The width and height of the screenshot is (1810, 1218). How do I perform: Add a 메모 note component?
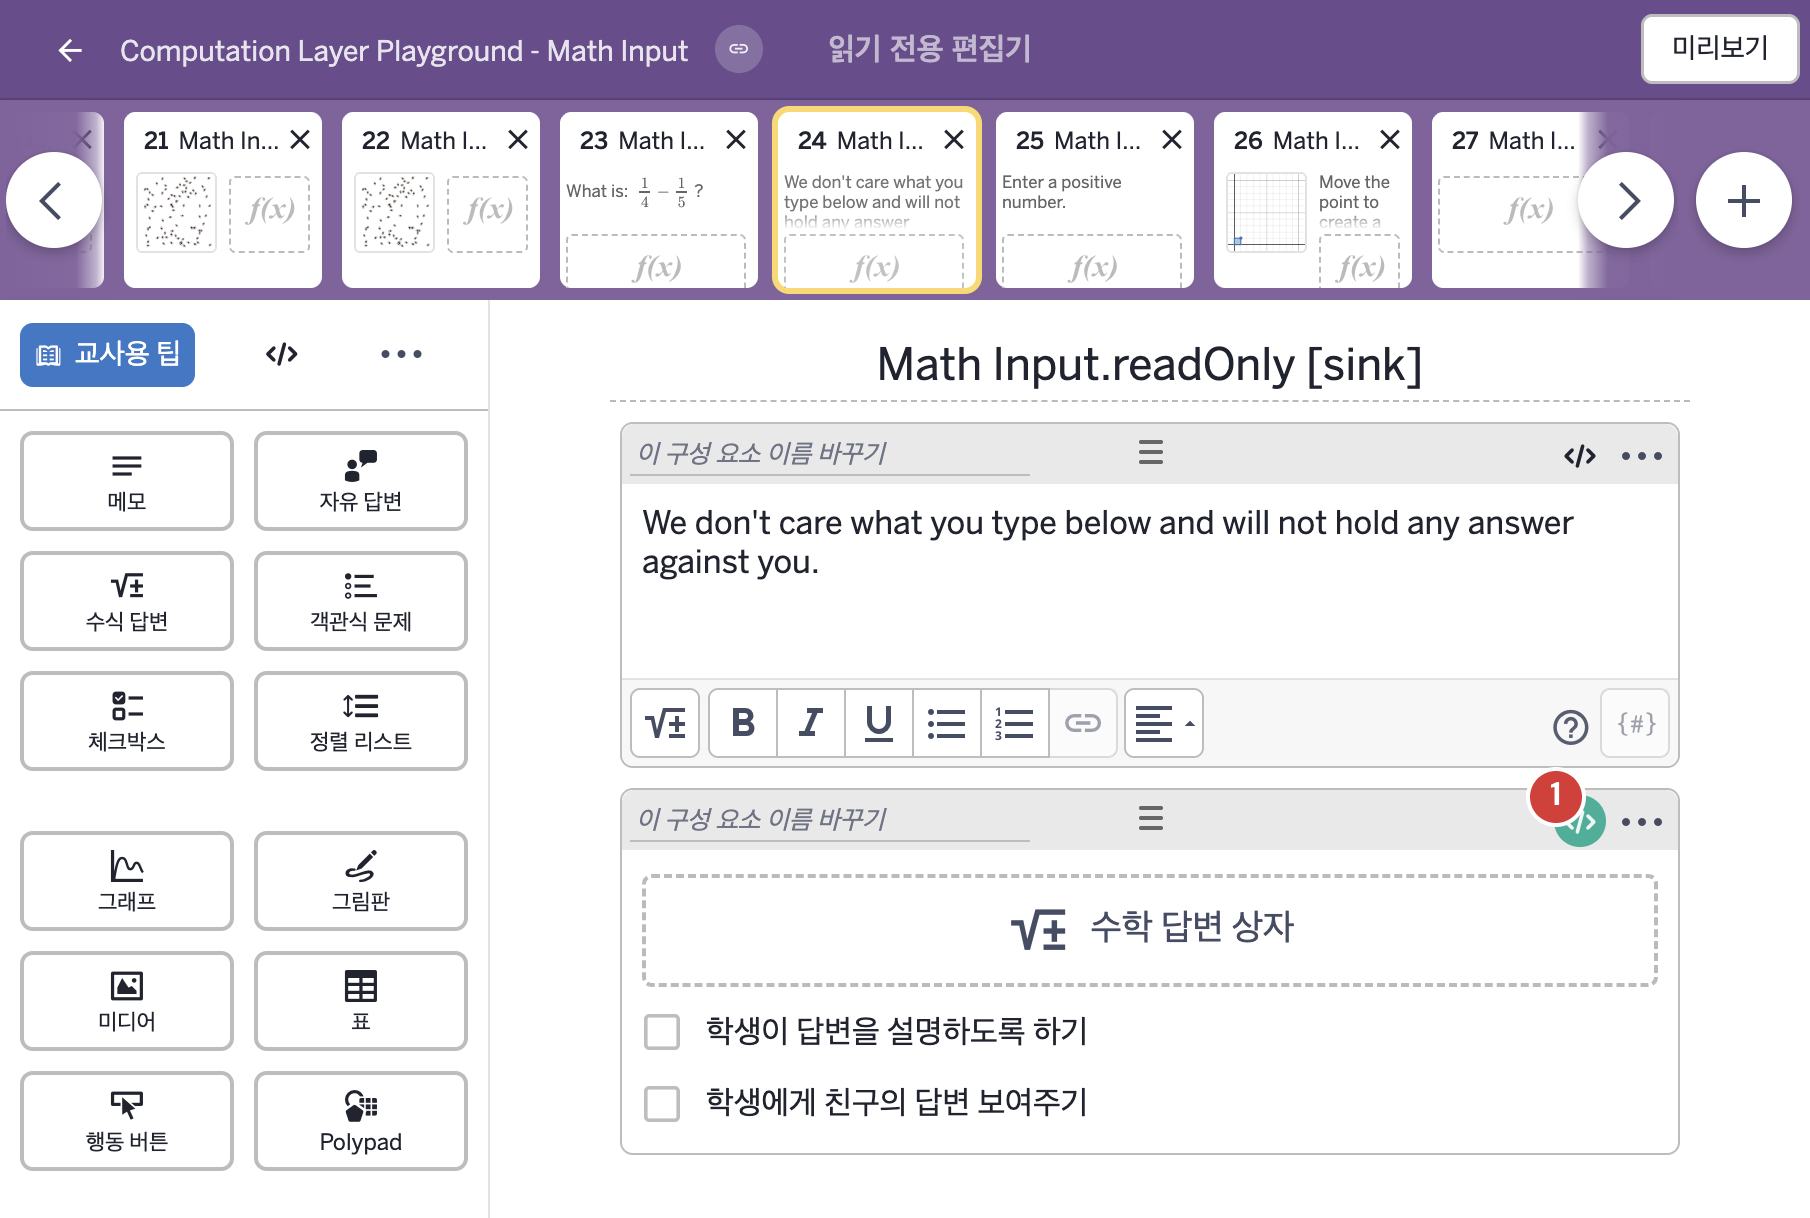127,481
